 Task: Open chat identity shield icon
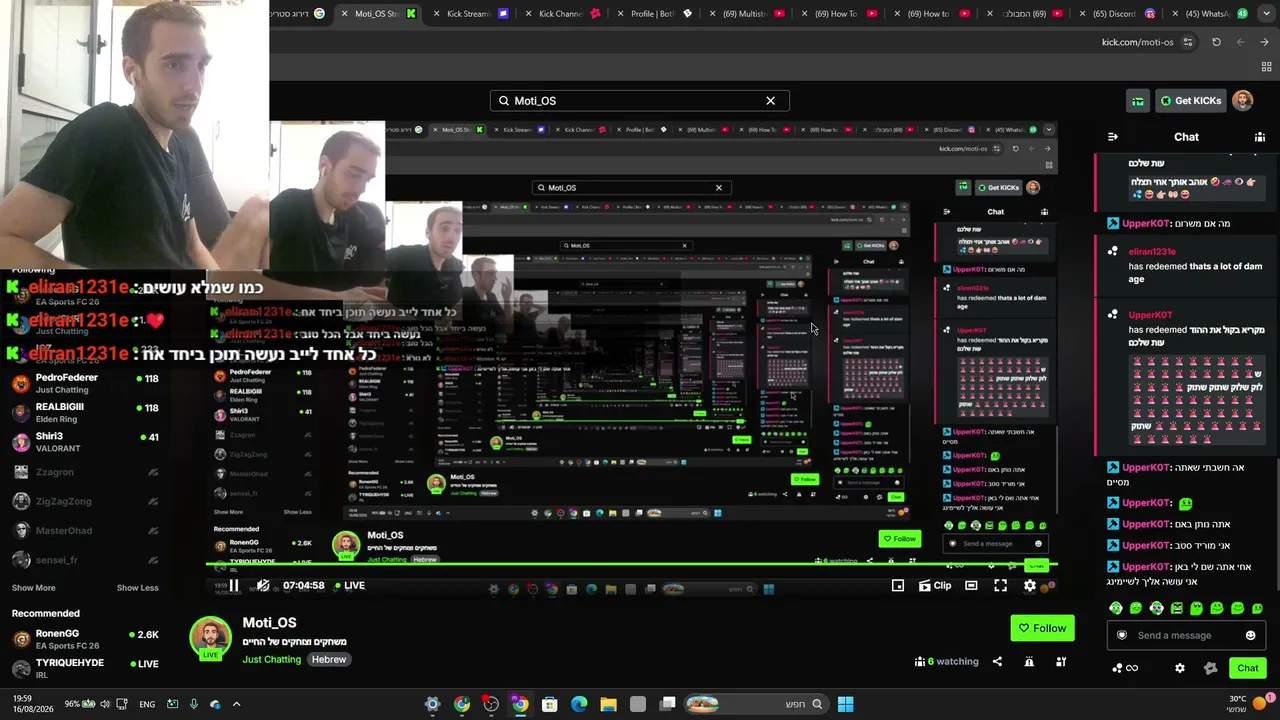pos(1122,636)
